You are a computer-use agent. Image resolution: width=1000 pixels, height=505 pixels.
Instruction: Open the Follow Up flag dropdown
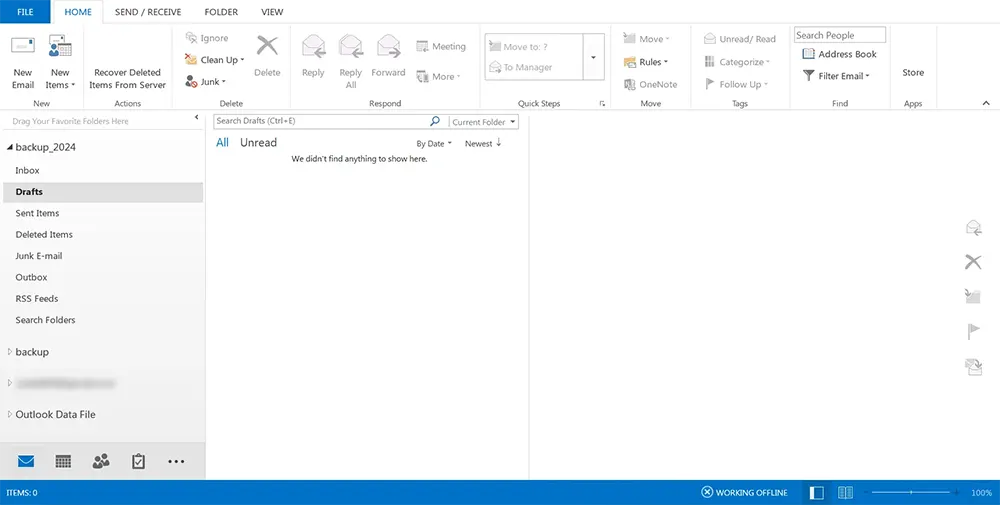point(736,84)
